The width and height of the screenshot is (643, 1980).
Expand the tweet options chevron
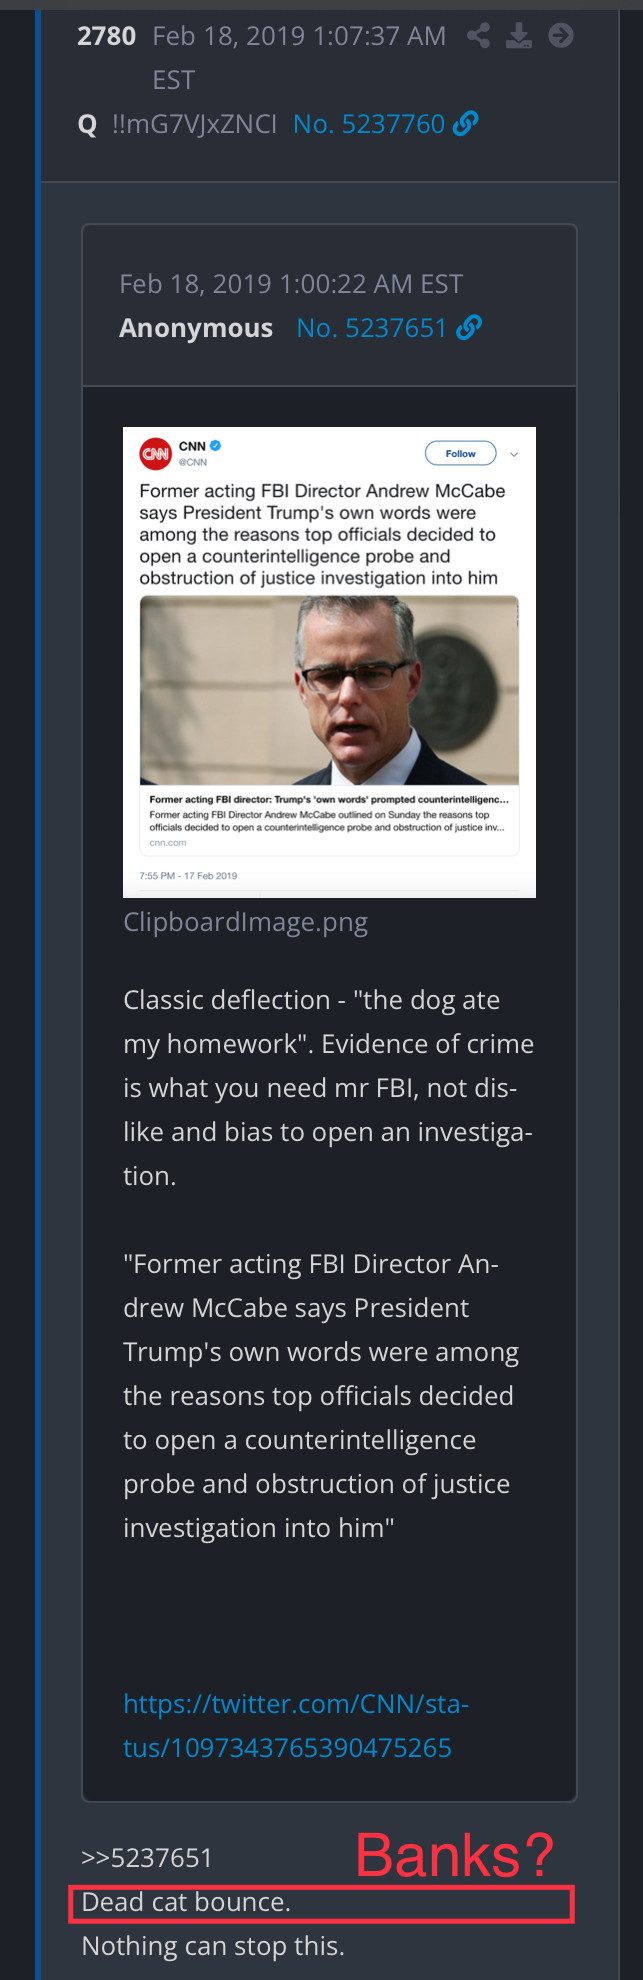click(514, 454)
